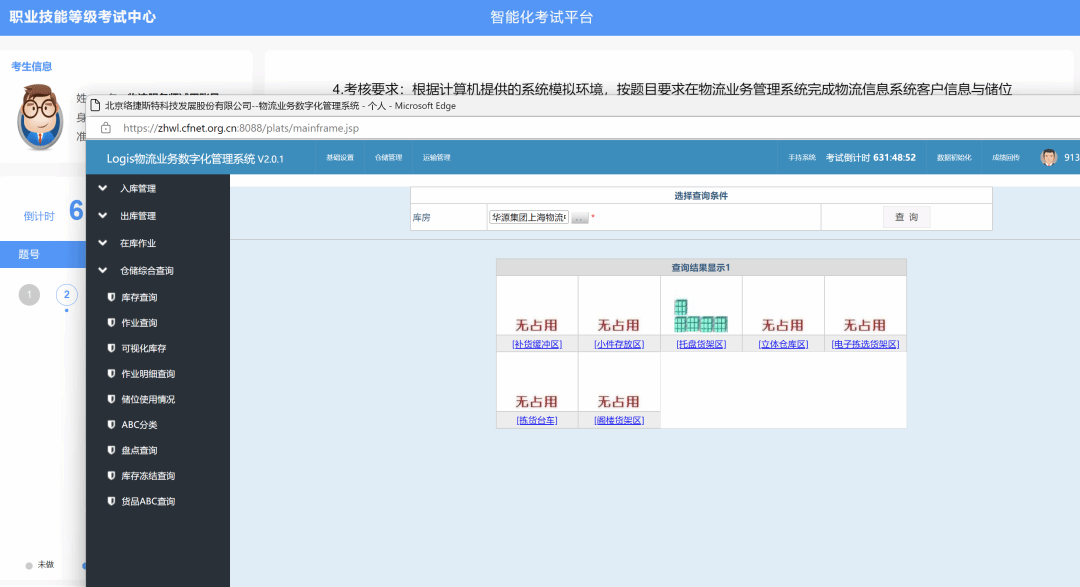Click the shield icon next to 可视化库存
This screenshot has width=1080, height=587.
(111, 348)
